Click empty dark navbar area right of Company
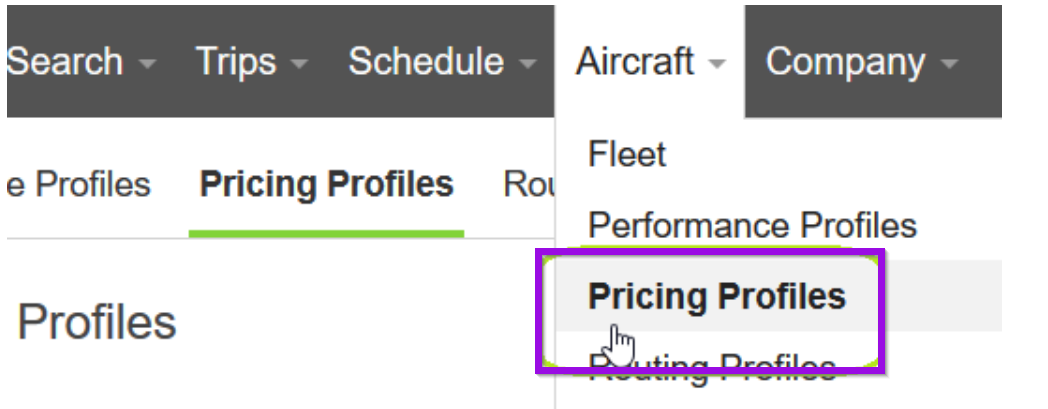The image size is (1048, 409). pos(982,61)
